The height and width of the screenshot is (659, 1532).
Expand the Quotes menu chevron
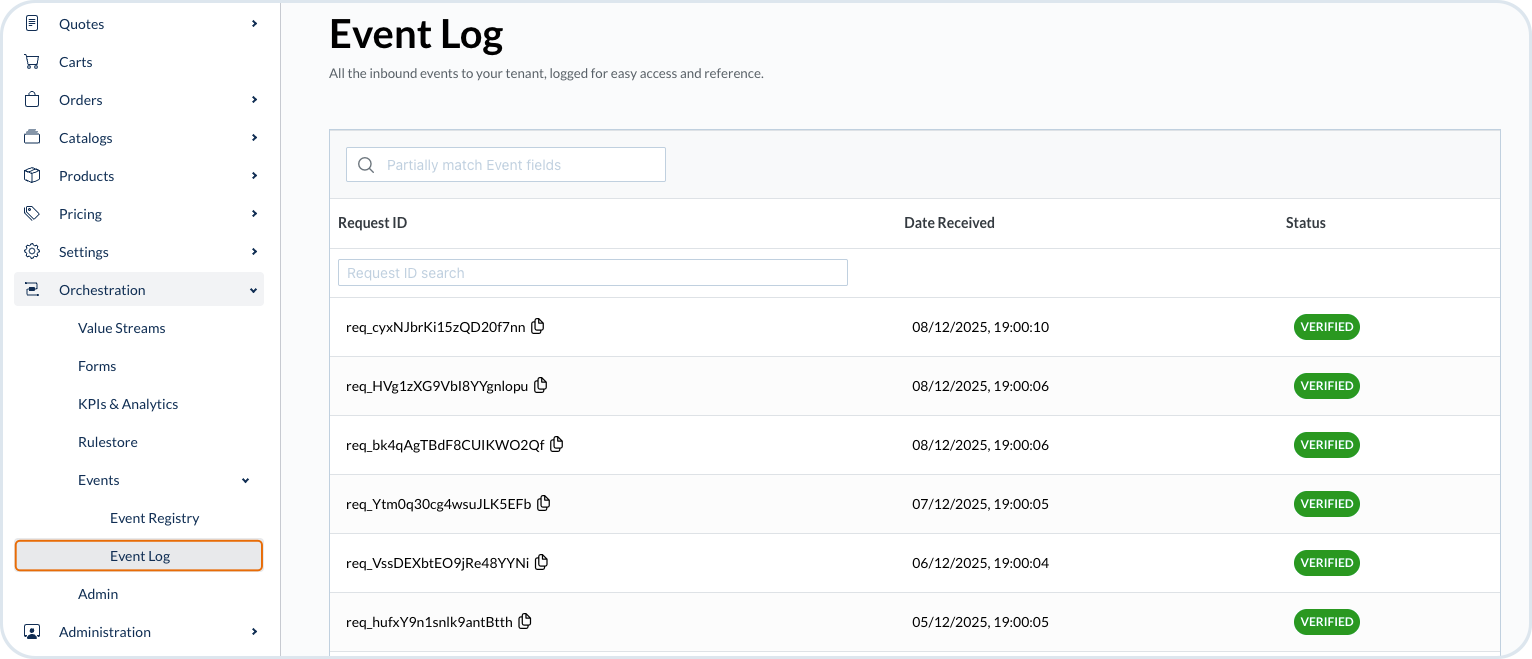(x=254, y=24)
